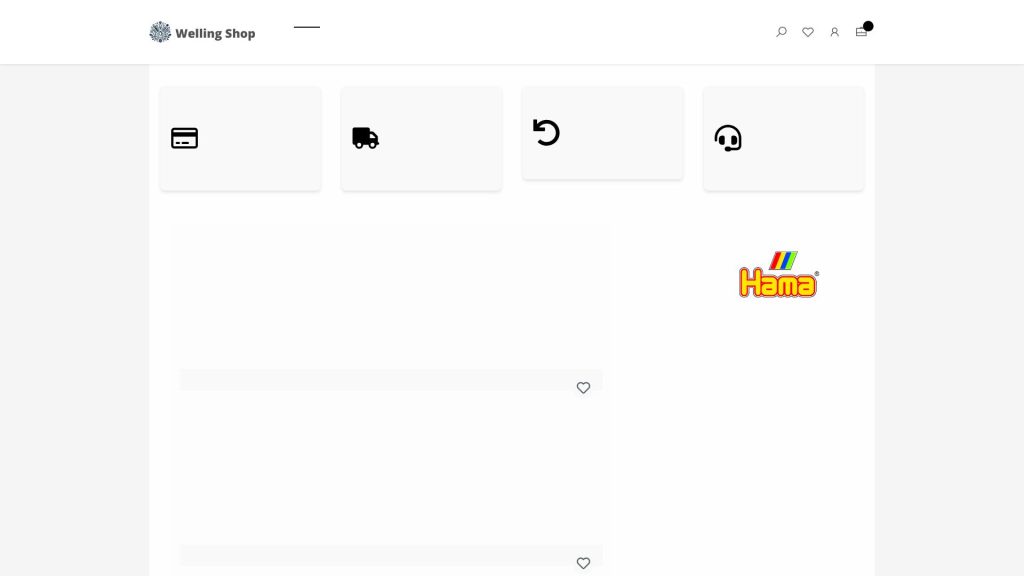Select the customer support feature card
This screenshot has width=1024, height=576.
click(x=784, y=138)
